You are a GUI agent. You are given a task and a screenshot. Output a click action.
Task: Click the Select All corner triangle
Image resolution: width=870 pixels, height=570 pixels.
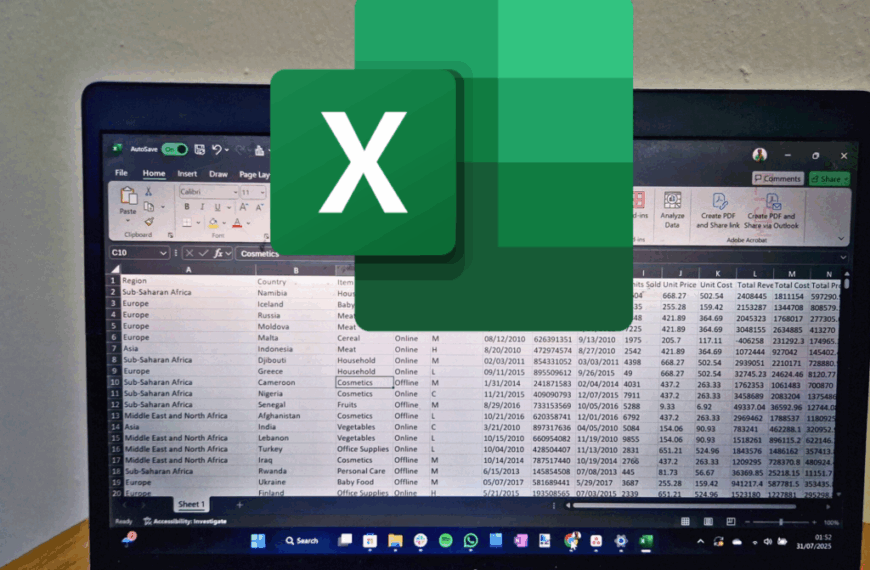tap(115, 269)
